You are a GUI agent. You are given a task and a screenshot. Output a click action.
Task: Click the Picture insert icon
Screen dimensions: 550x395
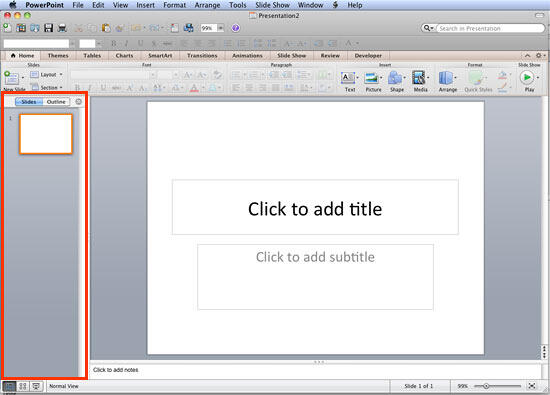click(371, 78)
